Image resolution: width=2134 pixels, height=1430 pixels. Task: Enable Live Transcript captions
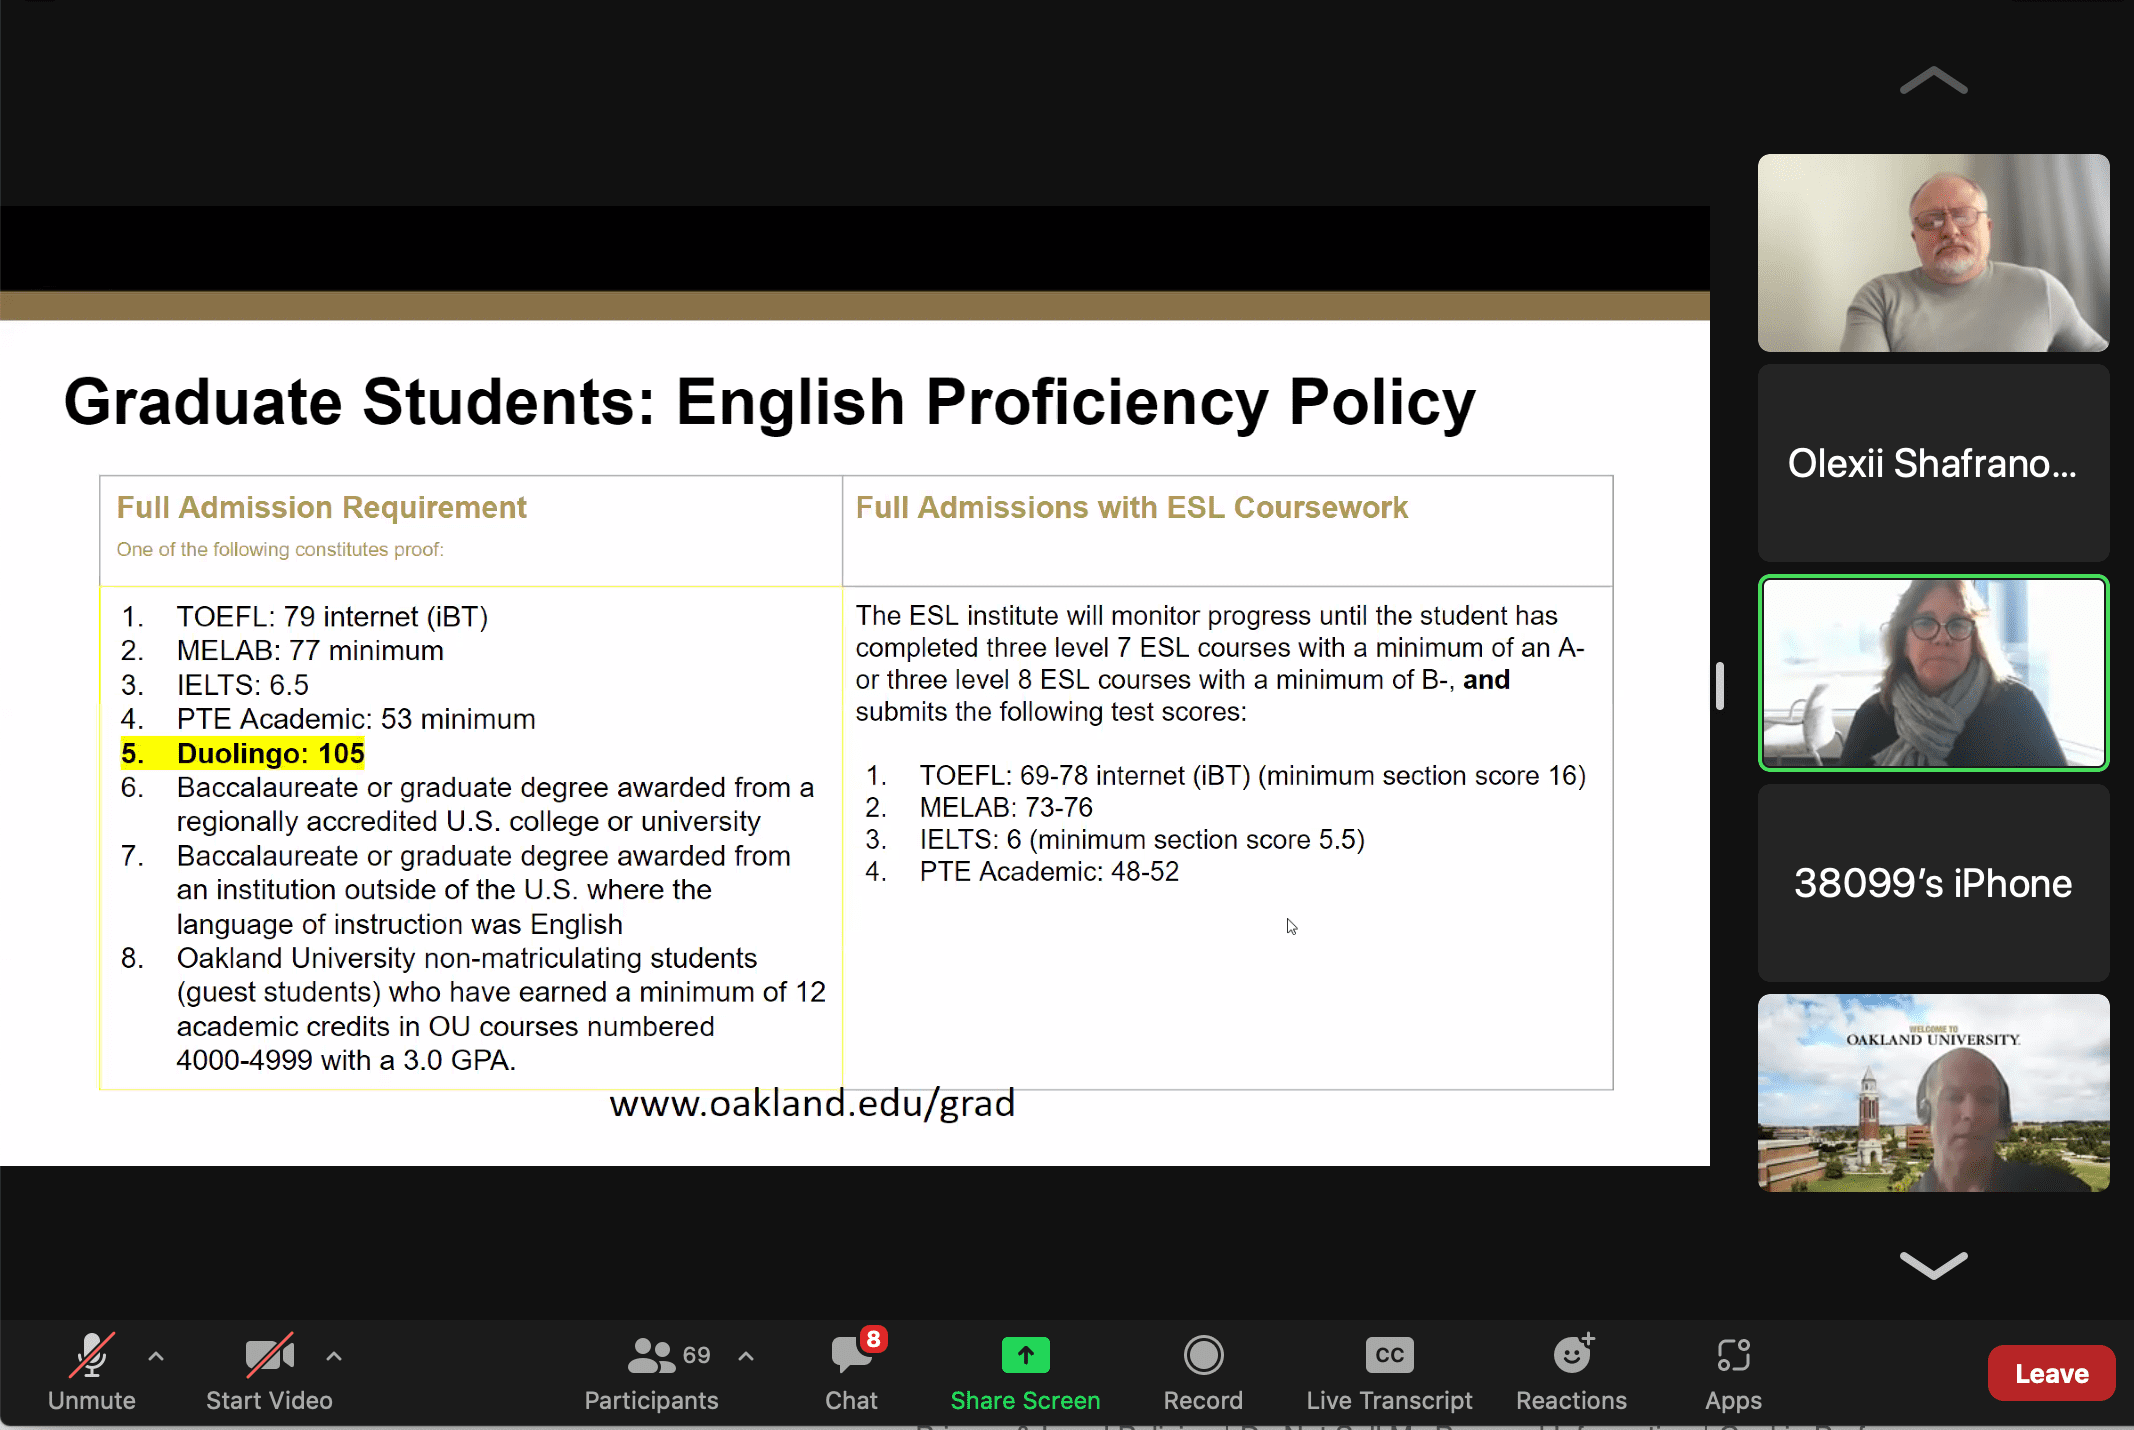click(x=1389, y=1372)
